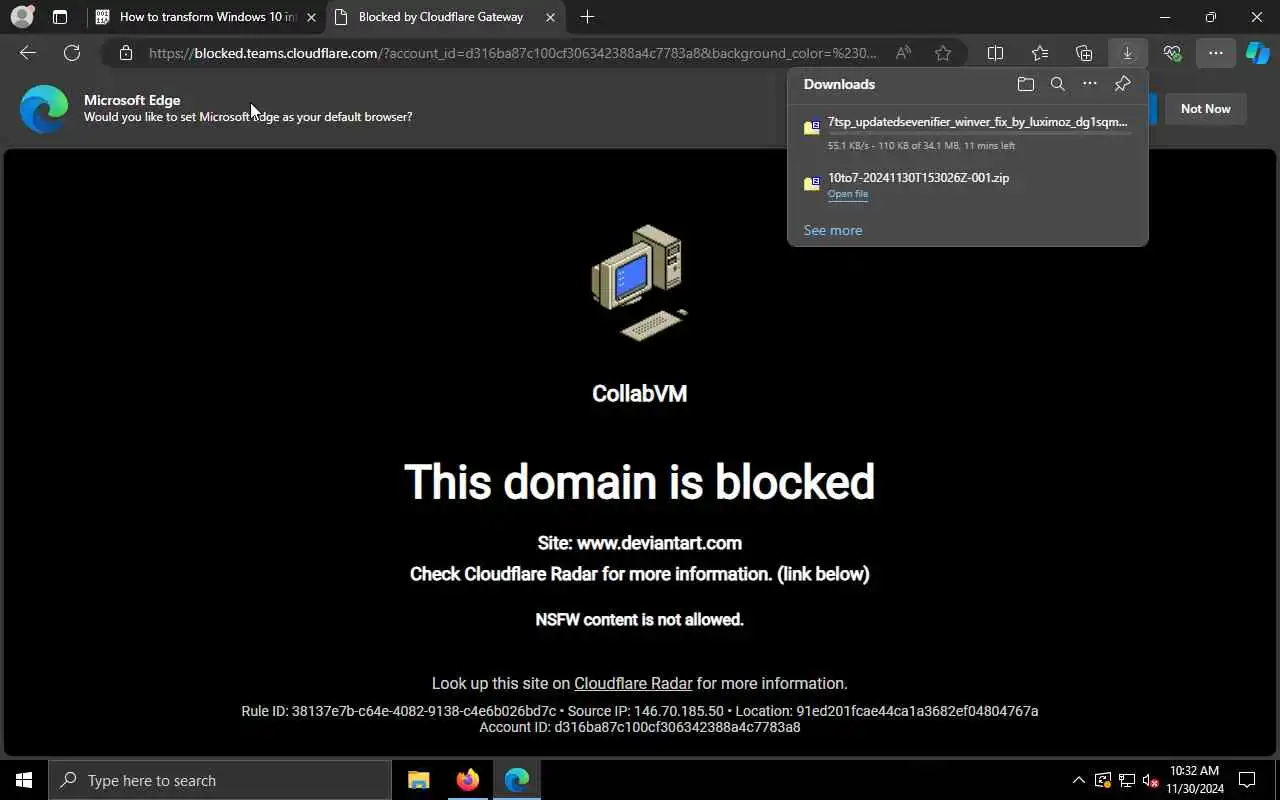Toggle the Downloads toolbar button

(x=1127, y=53)
